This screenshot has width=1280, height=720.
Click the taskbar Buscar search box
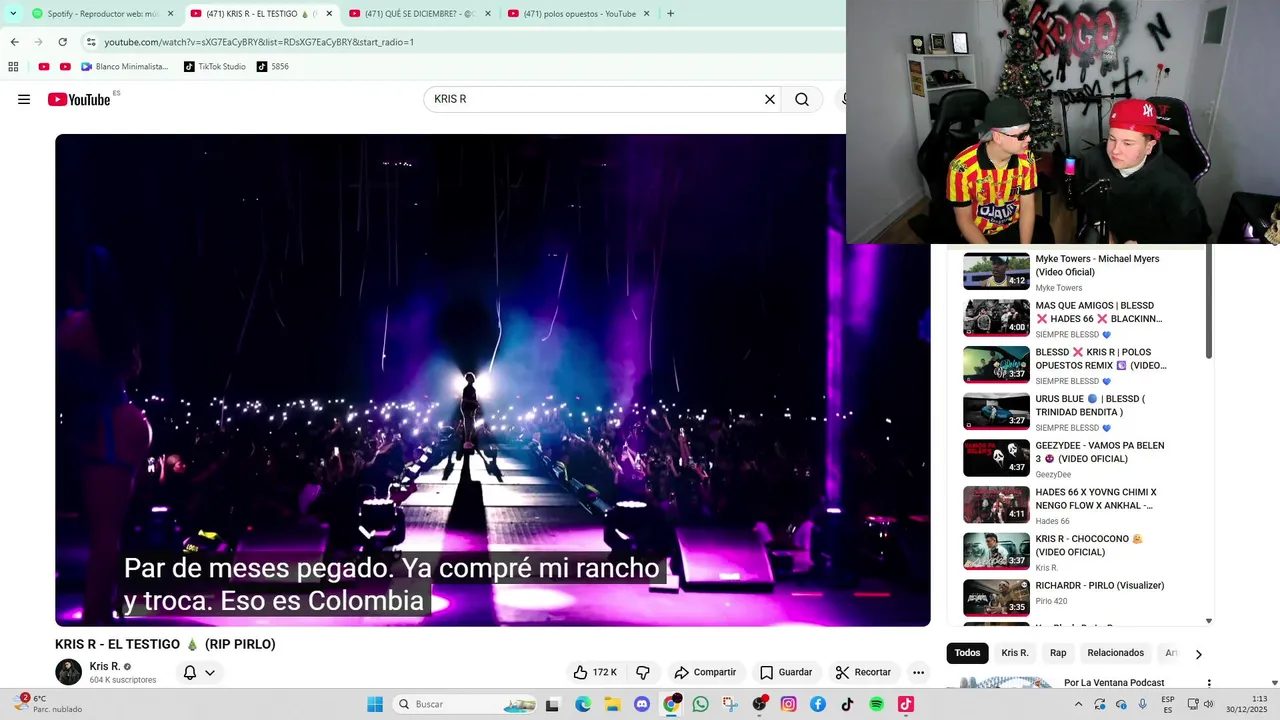[465, 704]
